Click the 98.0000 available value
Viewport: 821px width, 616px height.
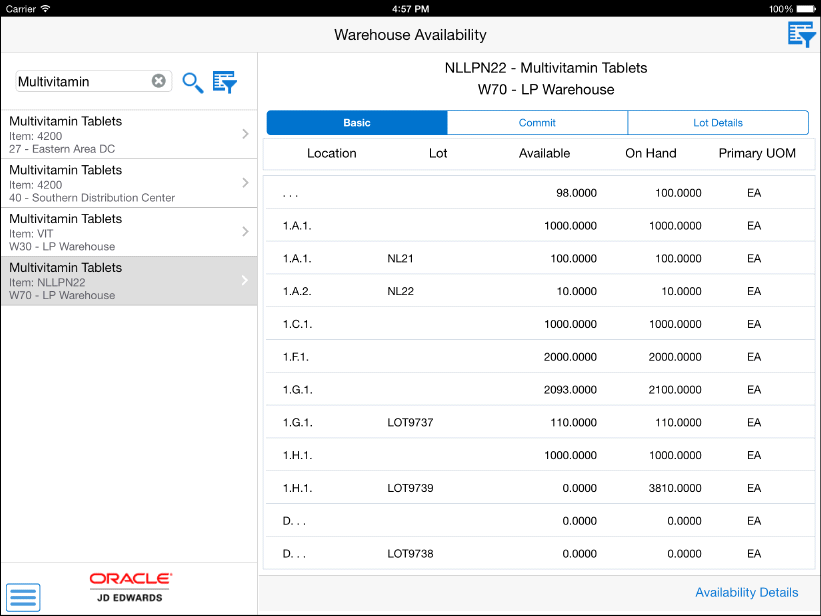576,193
